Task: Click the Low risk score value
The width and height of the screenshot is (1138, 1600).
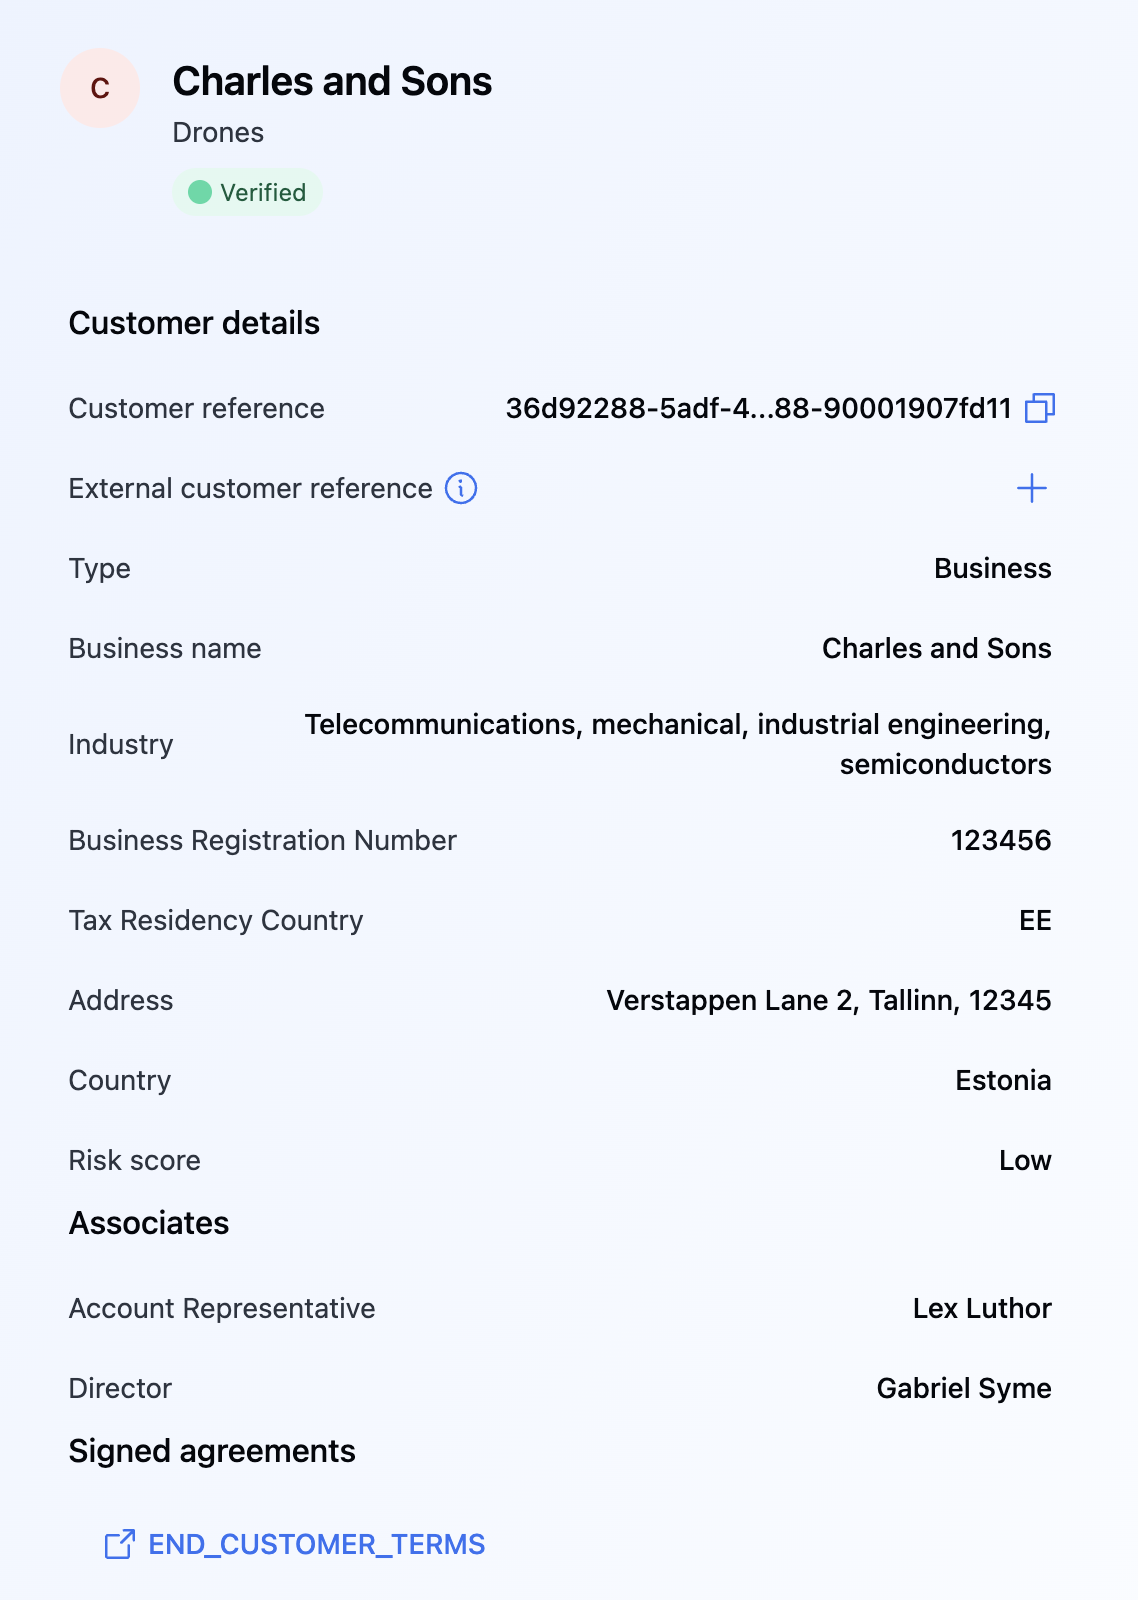Action: 1025,1160
